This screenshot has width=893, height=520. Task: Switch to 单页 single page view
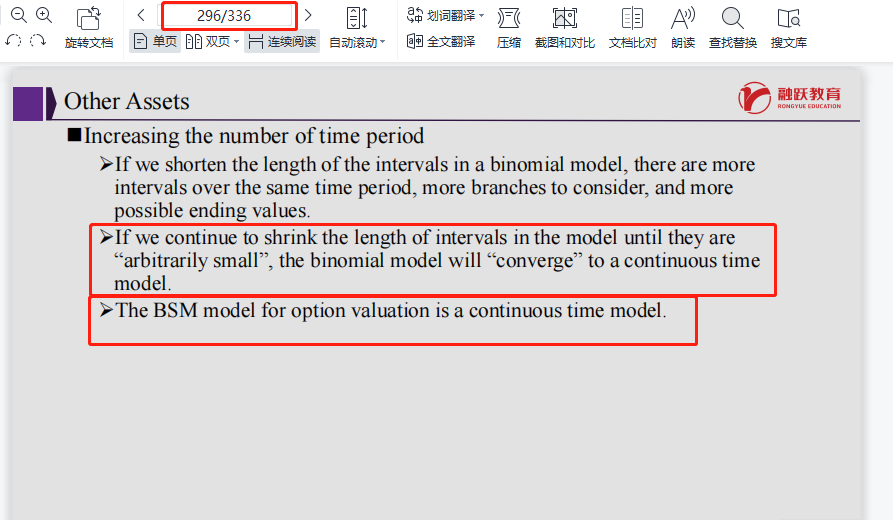tap(155, 42)
